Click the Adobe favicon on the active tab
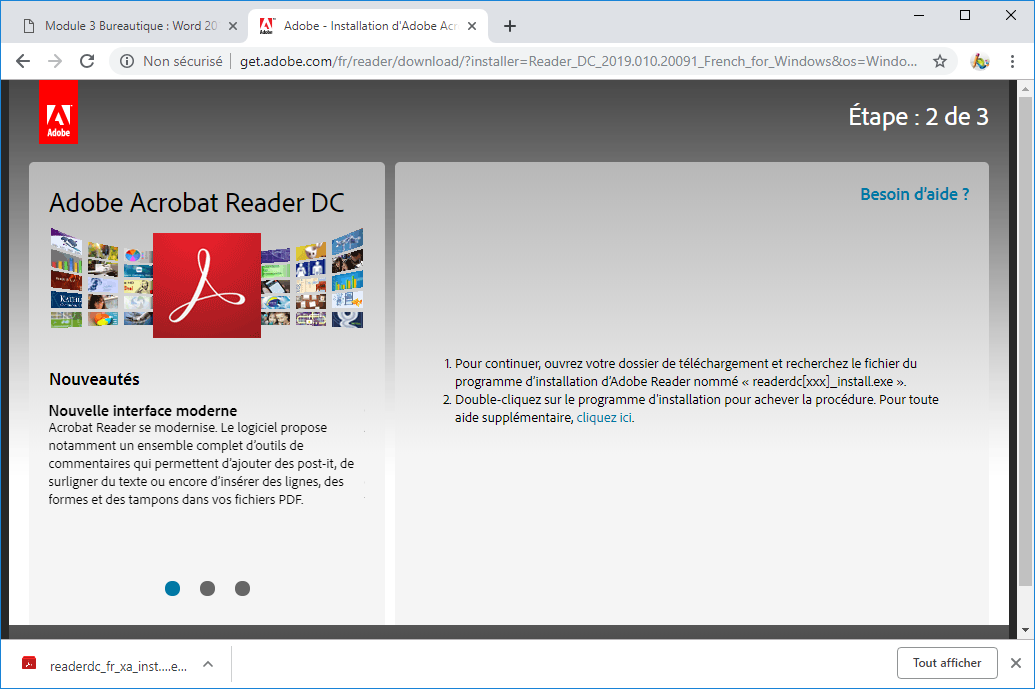 tap(267, 26)
